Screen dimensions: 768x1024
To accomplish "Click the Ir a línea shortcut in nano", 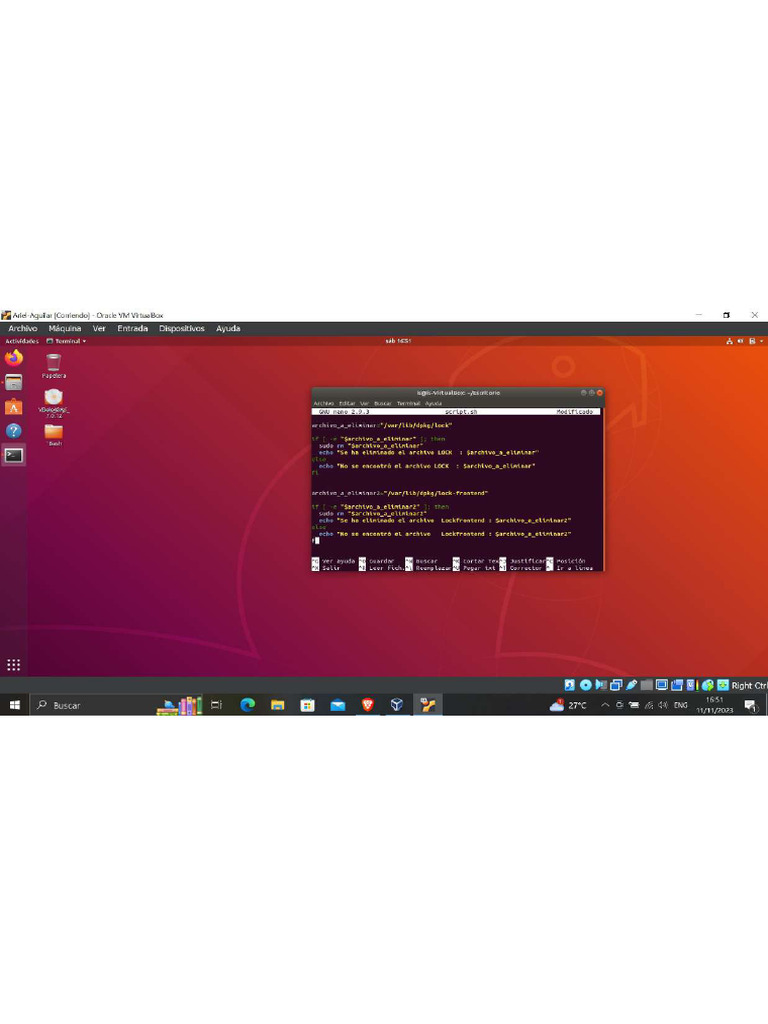I will pos(569,568).
